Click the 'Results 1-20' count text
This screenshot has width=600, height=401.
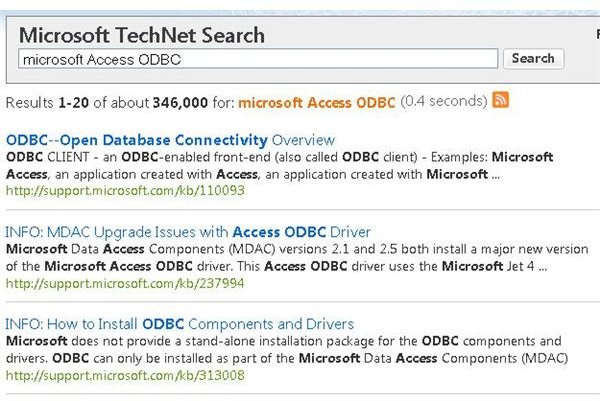(47, 103)
